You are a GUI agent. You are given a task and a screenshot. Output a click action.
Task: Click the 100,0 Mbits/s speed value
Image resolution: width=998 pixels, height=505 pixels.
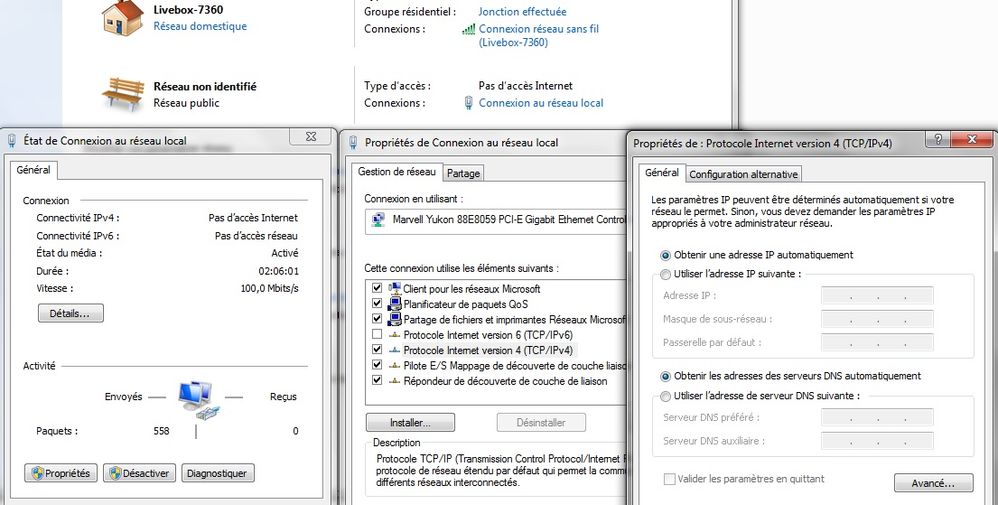pos(269,288)
